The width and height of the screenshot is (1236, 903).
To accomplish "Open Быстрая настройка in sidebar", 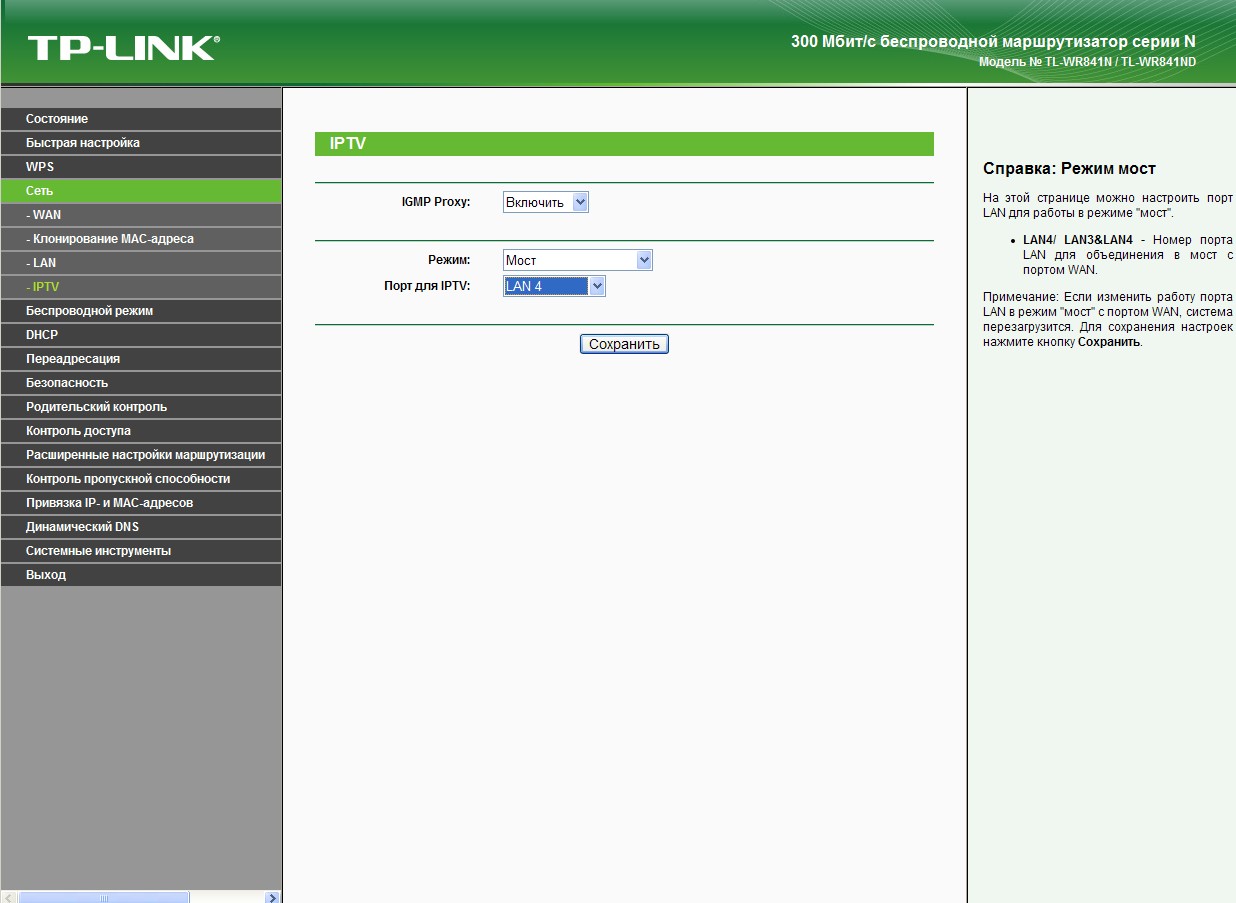I will click(x=140, y=143).
